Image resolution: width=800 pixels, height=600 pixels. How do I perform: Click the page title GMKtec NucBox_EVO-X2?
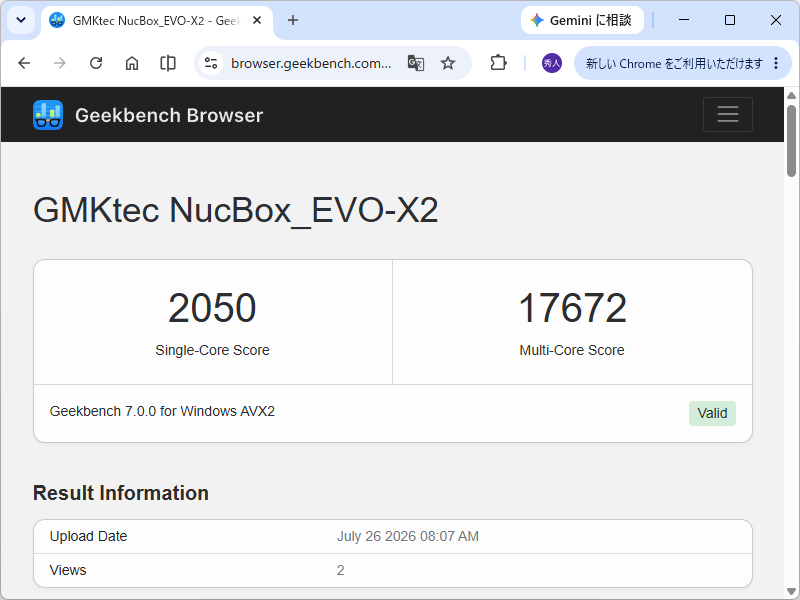click(236, 210)
